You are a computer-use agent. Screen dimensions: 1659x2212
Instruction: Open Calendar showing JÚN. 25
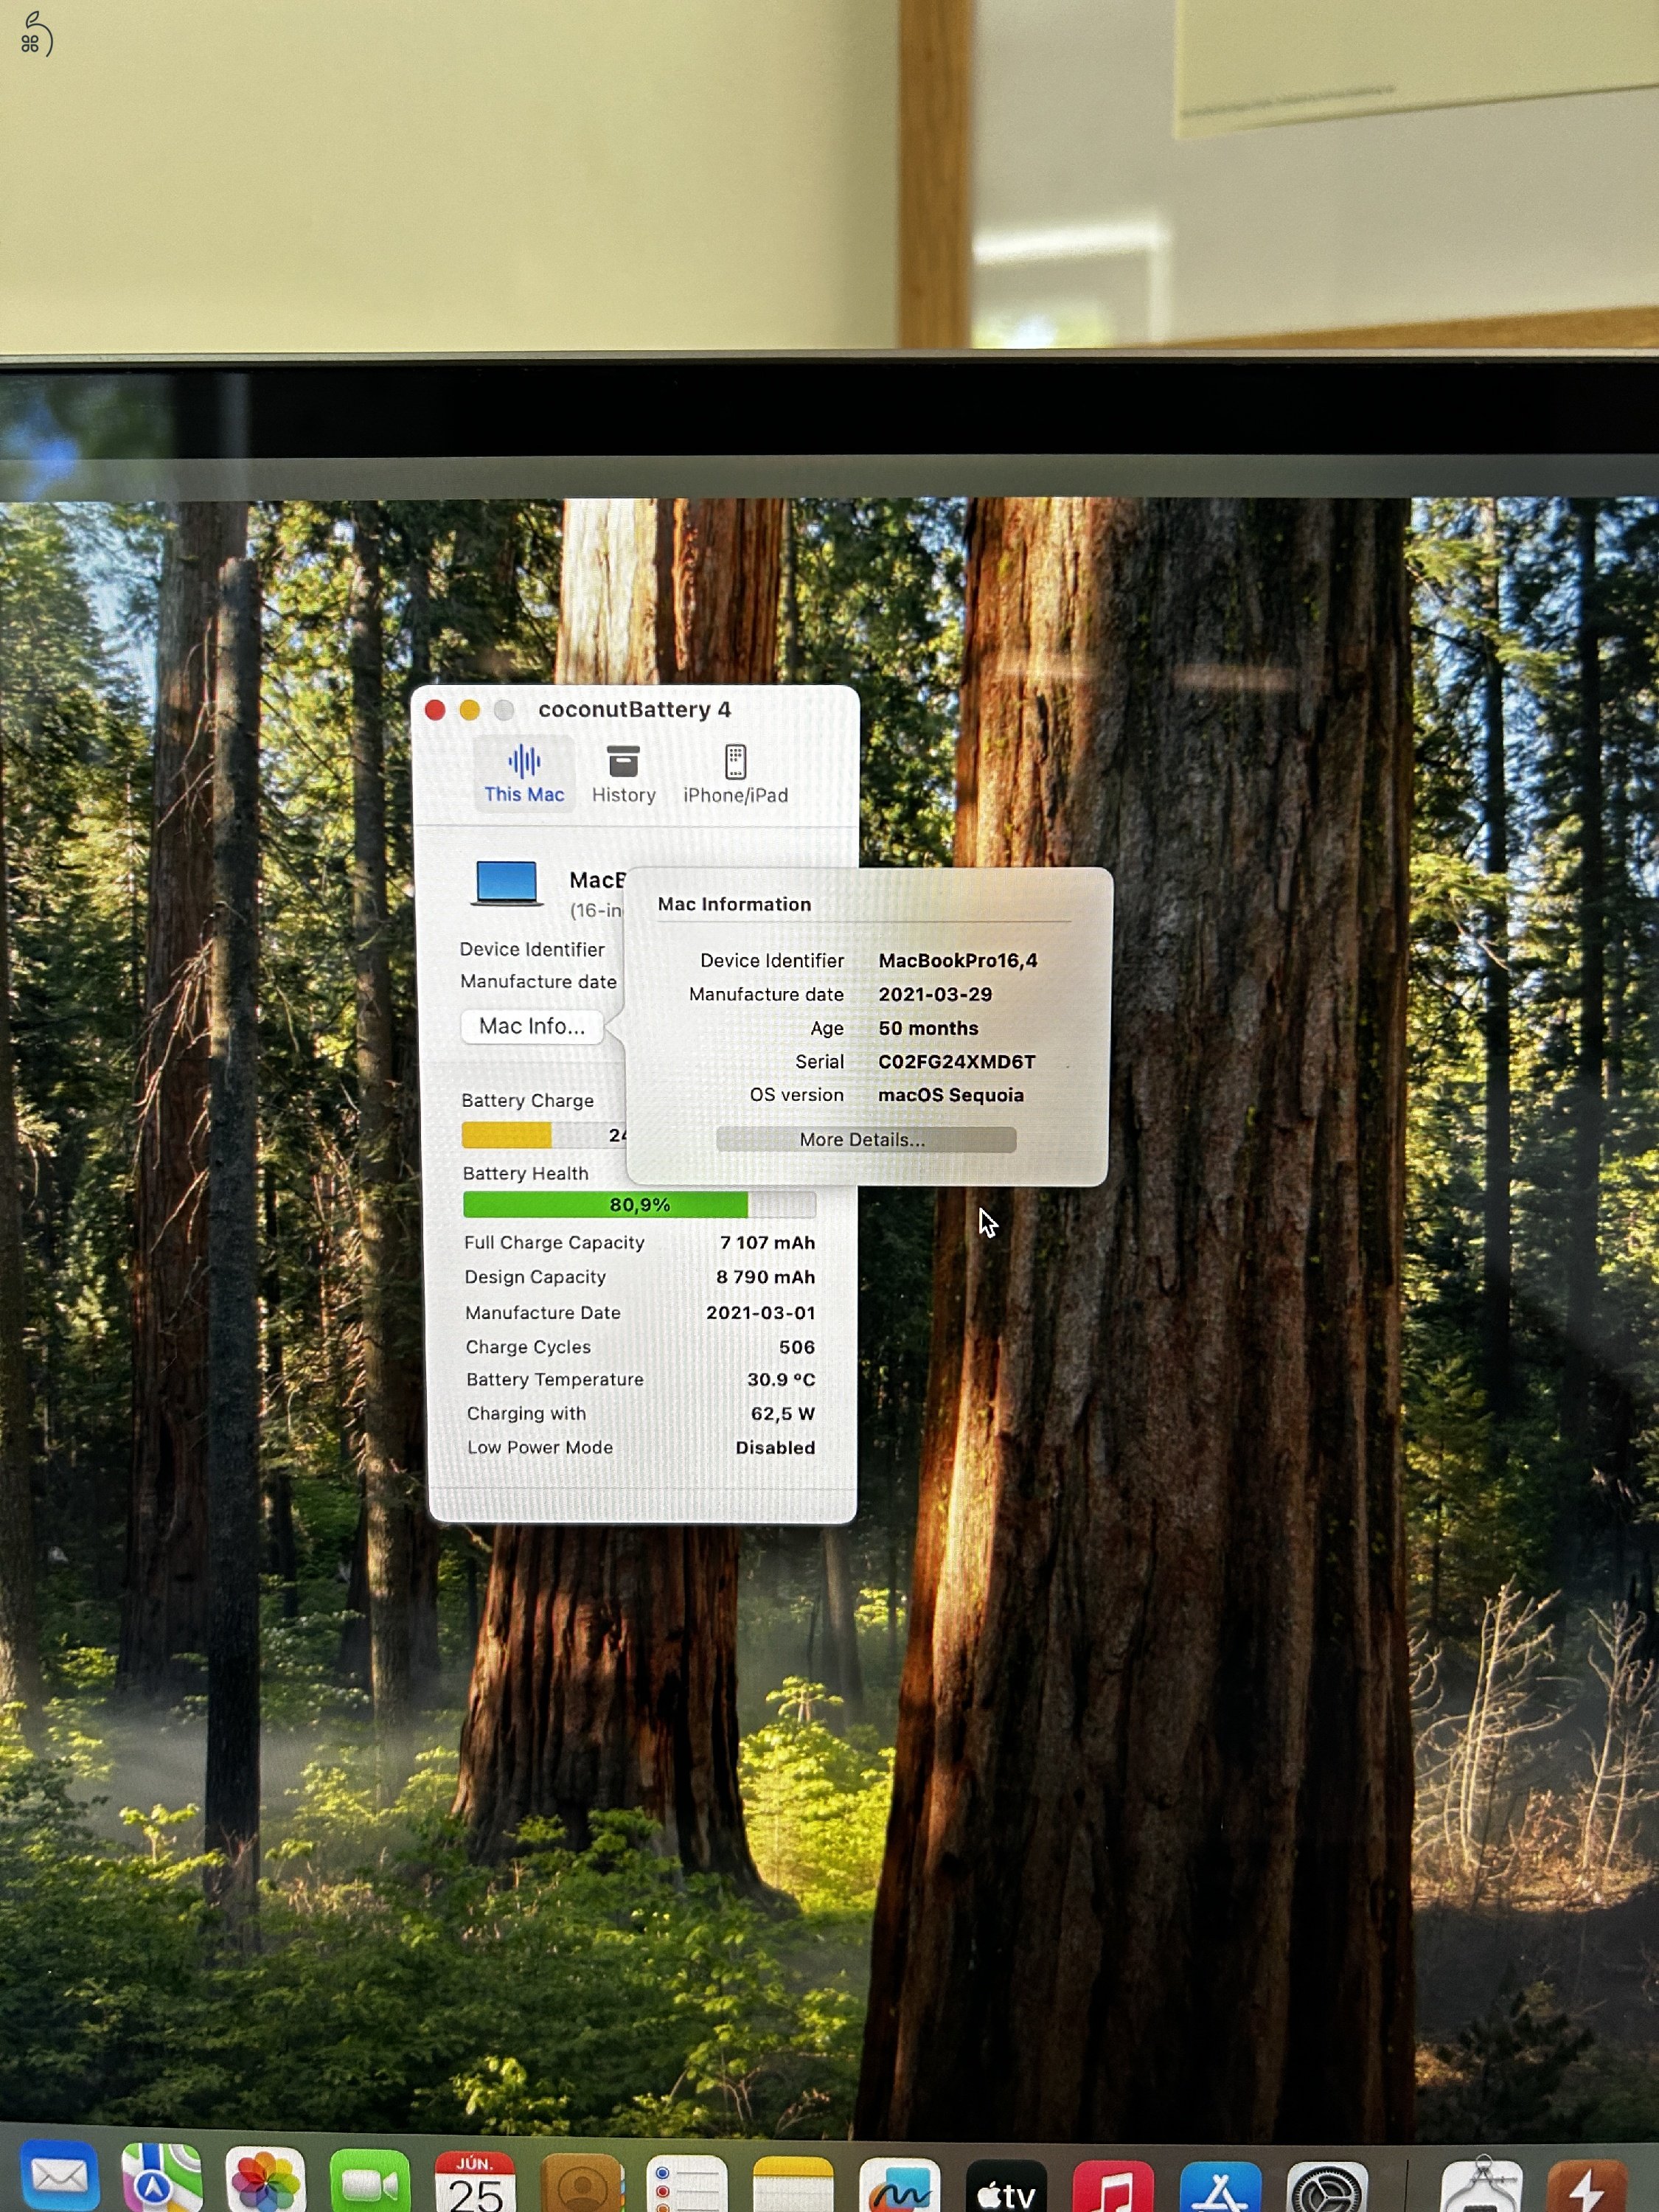click(x=475, y=2183)
